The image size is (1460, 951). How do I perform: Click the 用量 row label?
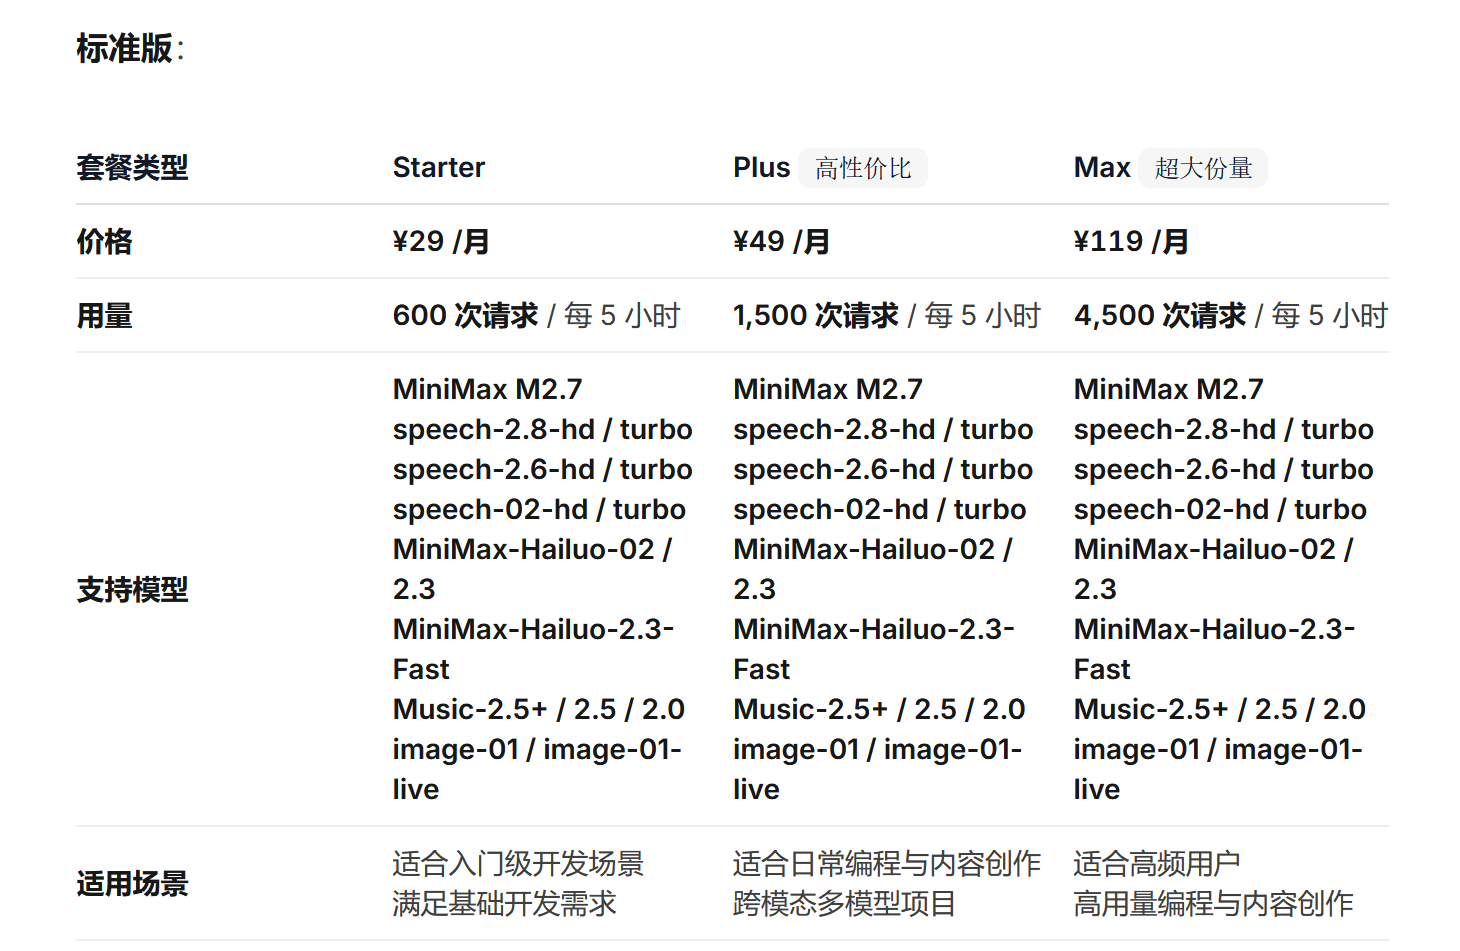[104, 316]
